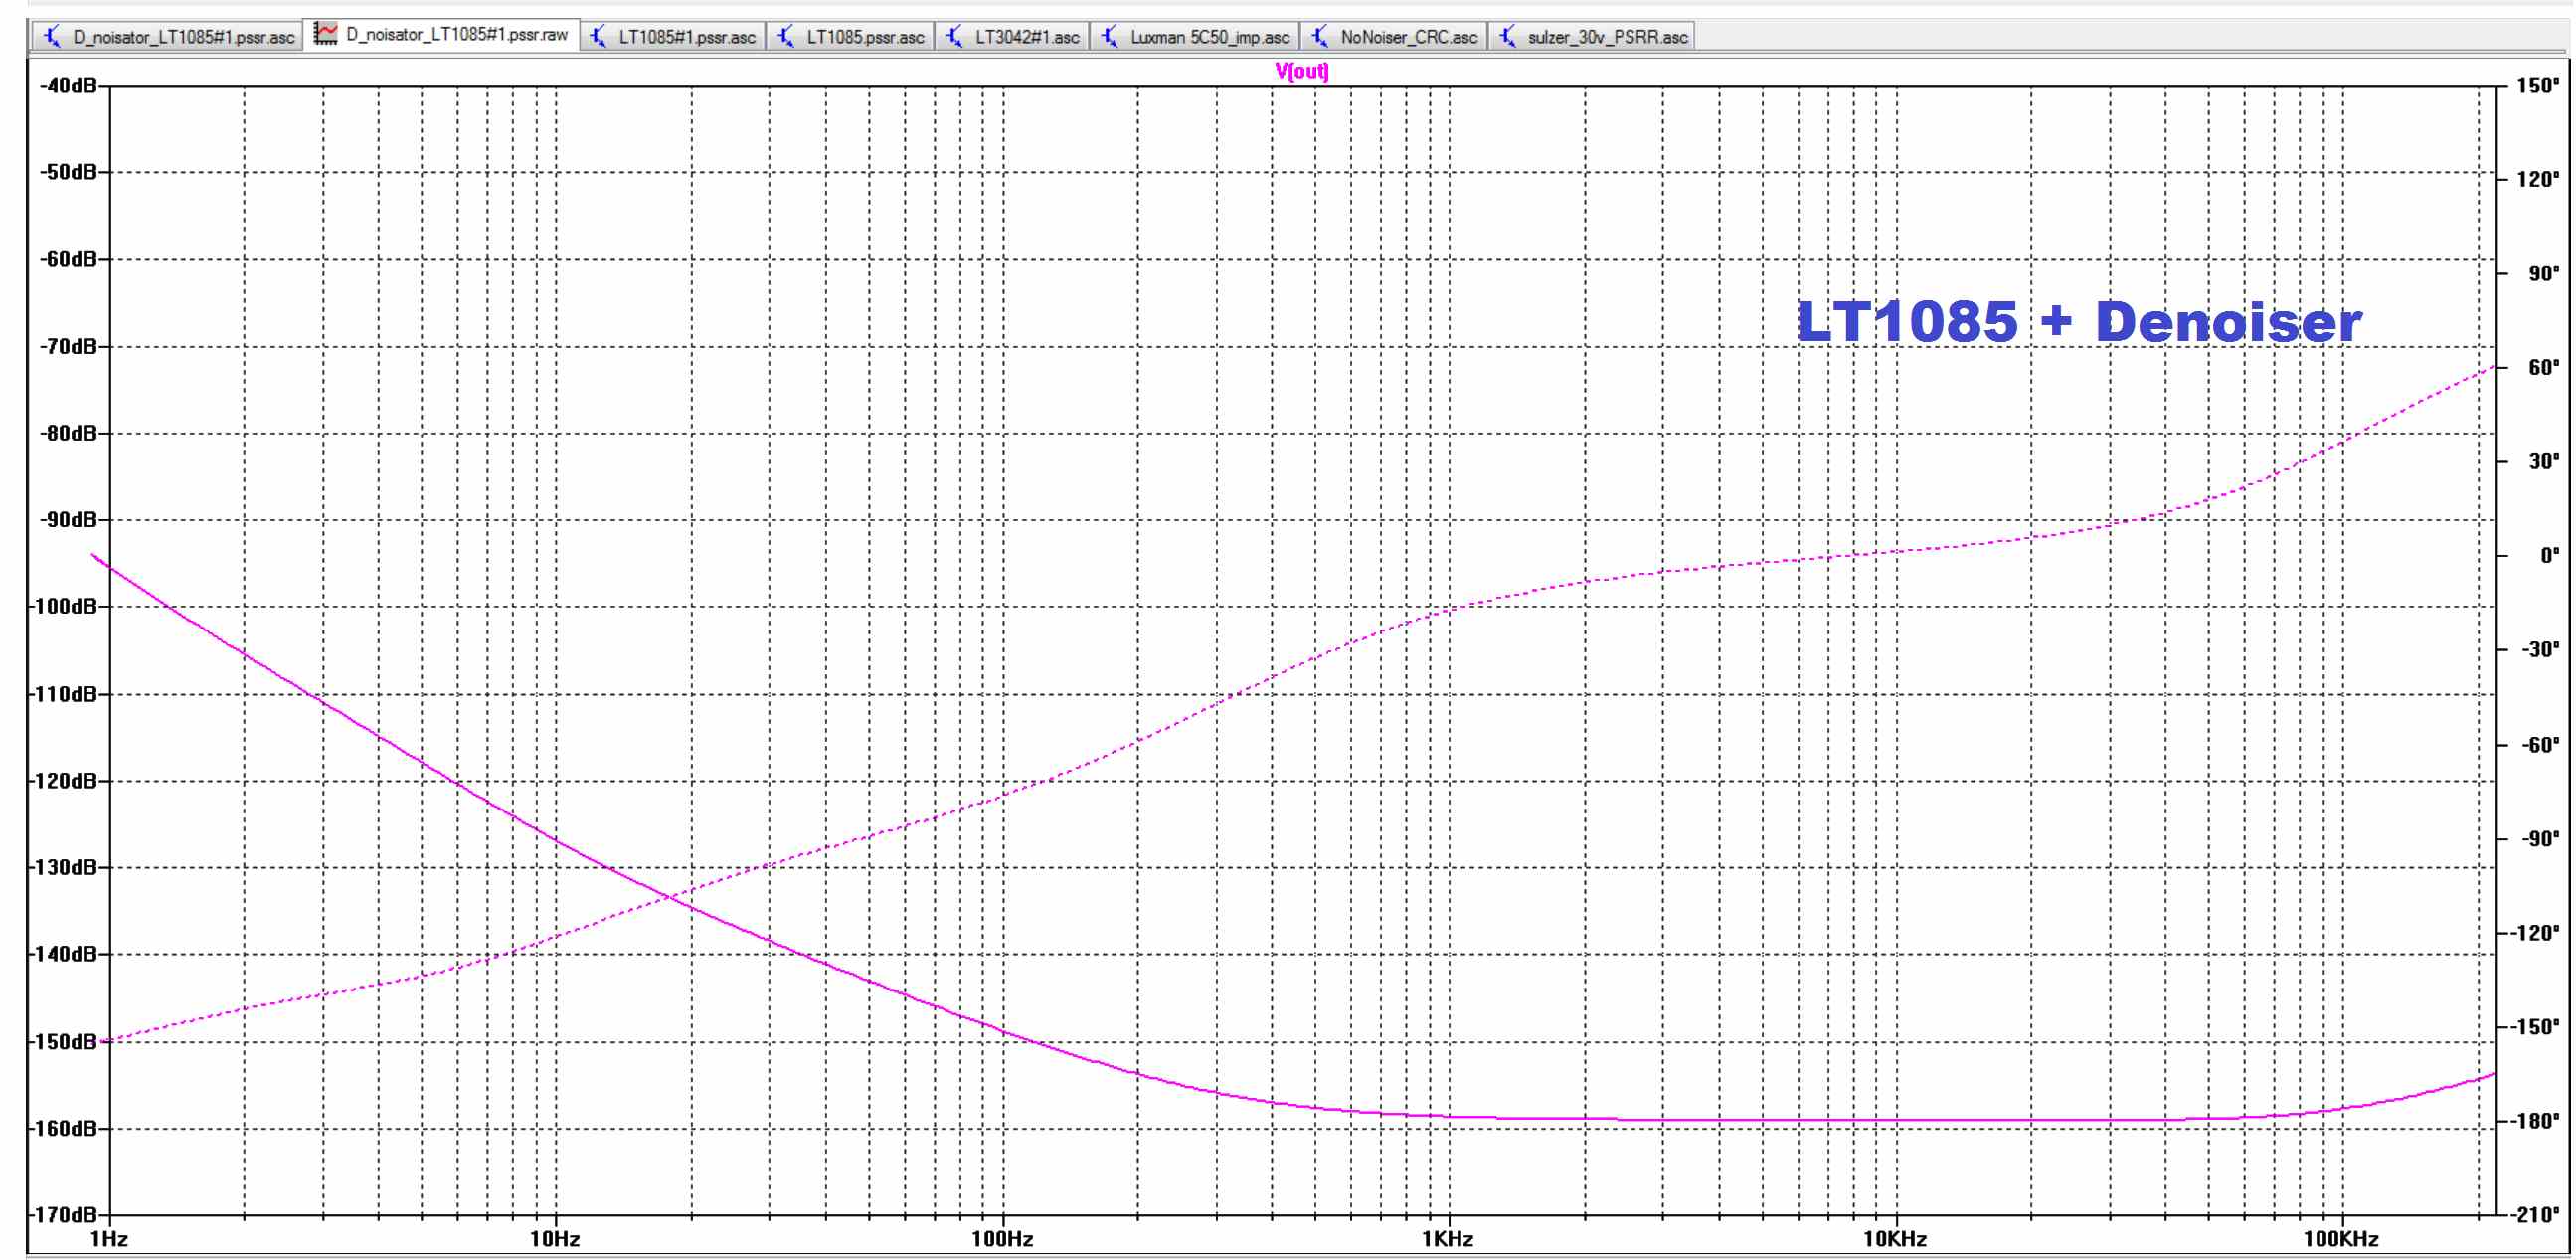Click schematic icon on D_noisator_LT1085#1.pssr.asc tab
This screenshot has width=2576, height=1260.
click(x=53, y=37)
